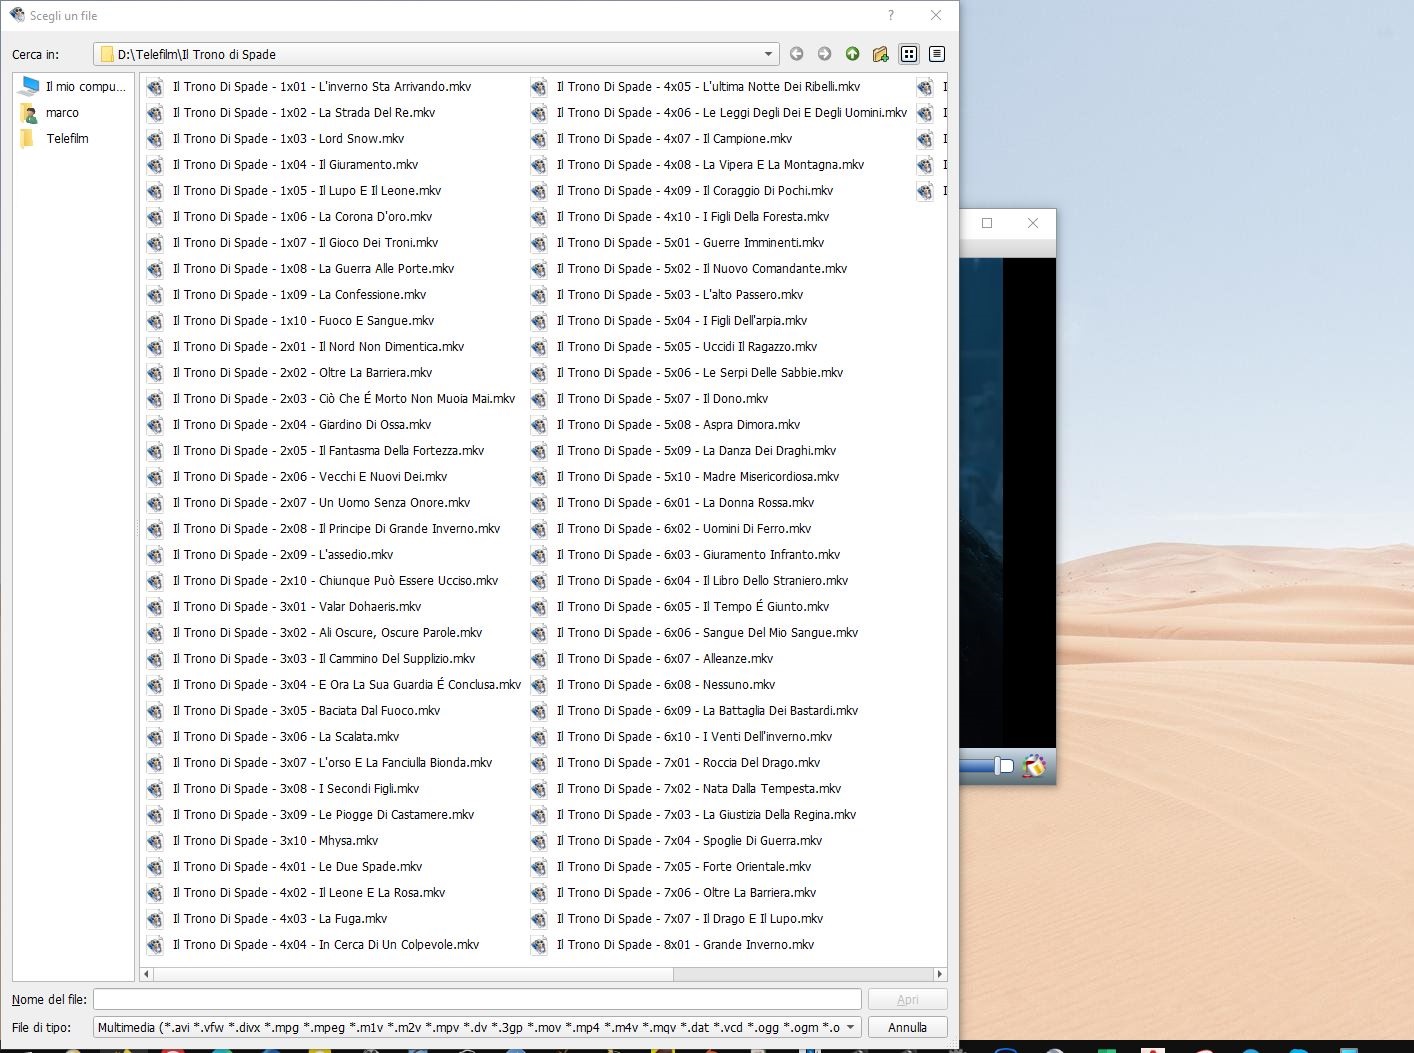Switch to detailed list view mode
Viewport: 1414px width, 1053px height.
[x=937, y=53]
